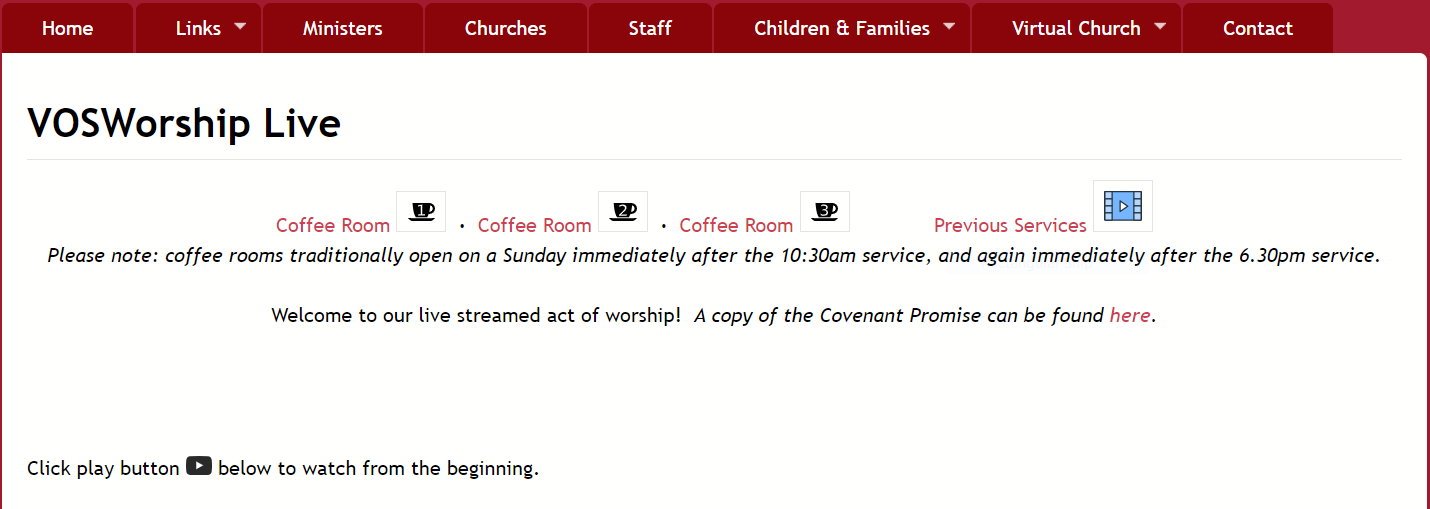Go to the Home menu item

coord(67,28)
